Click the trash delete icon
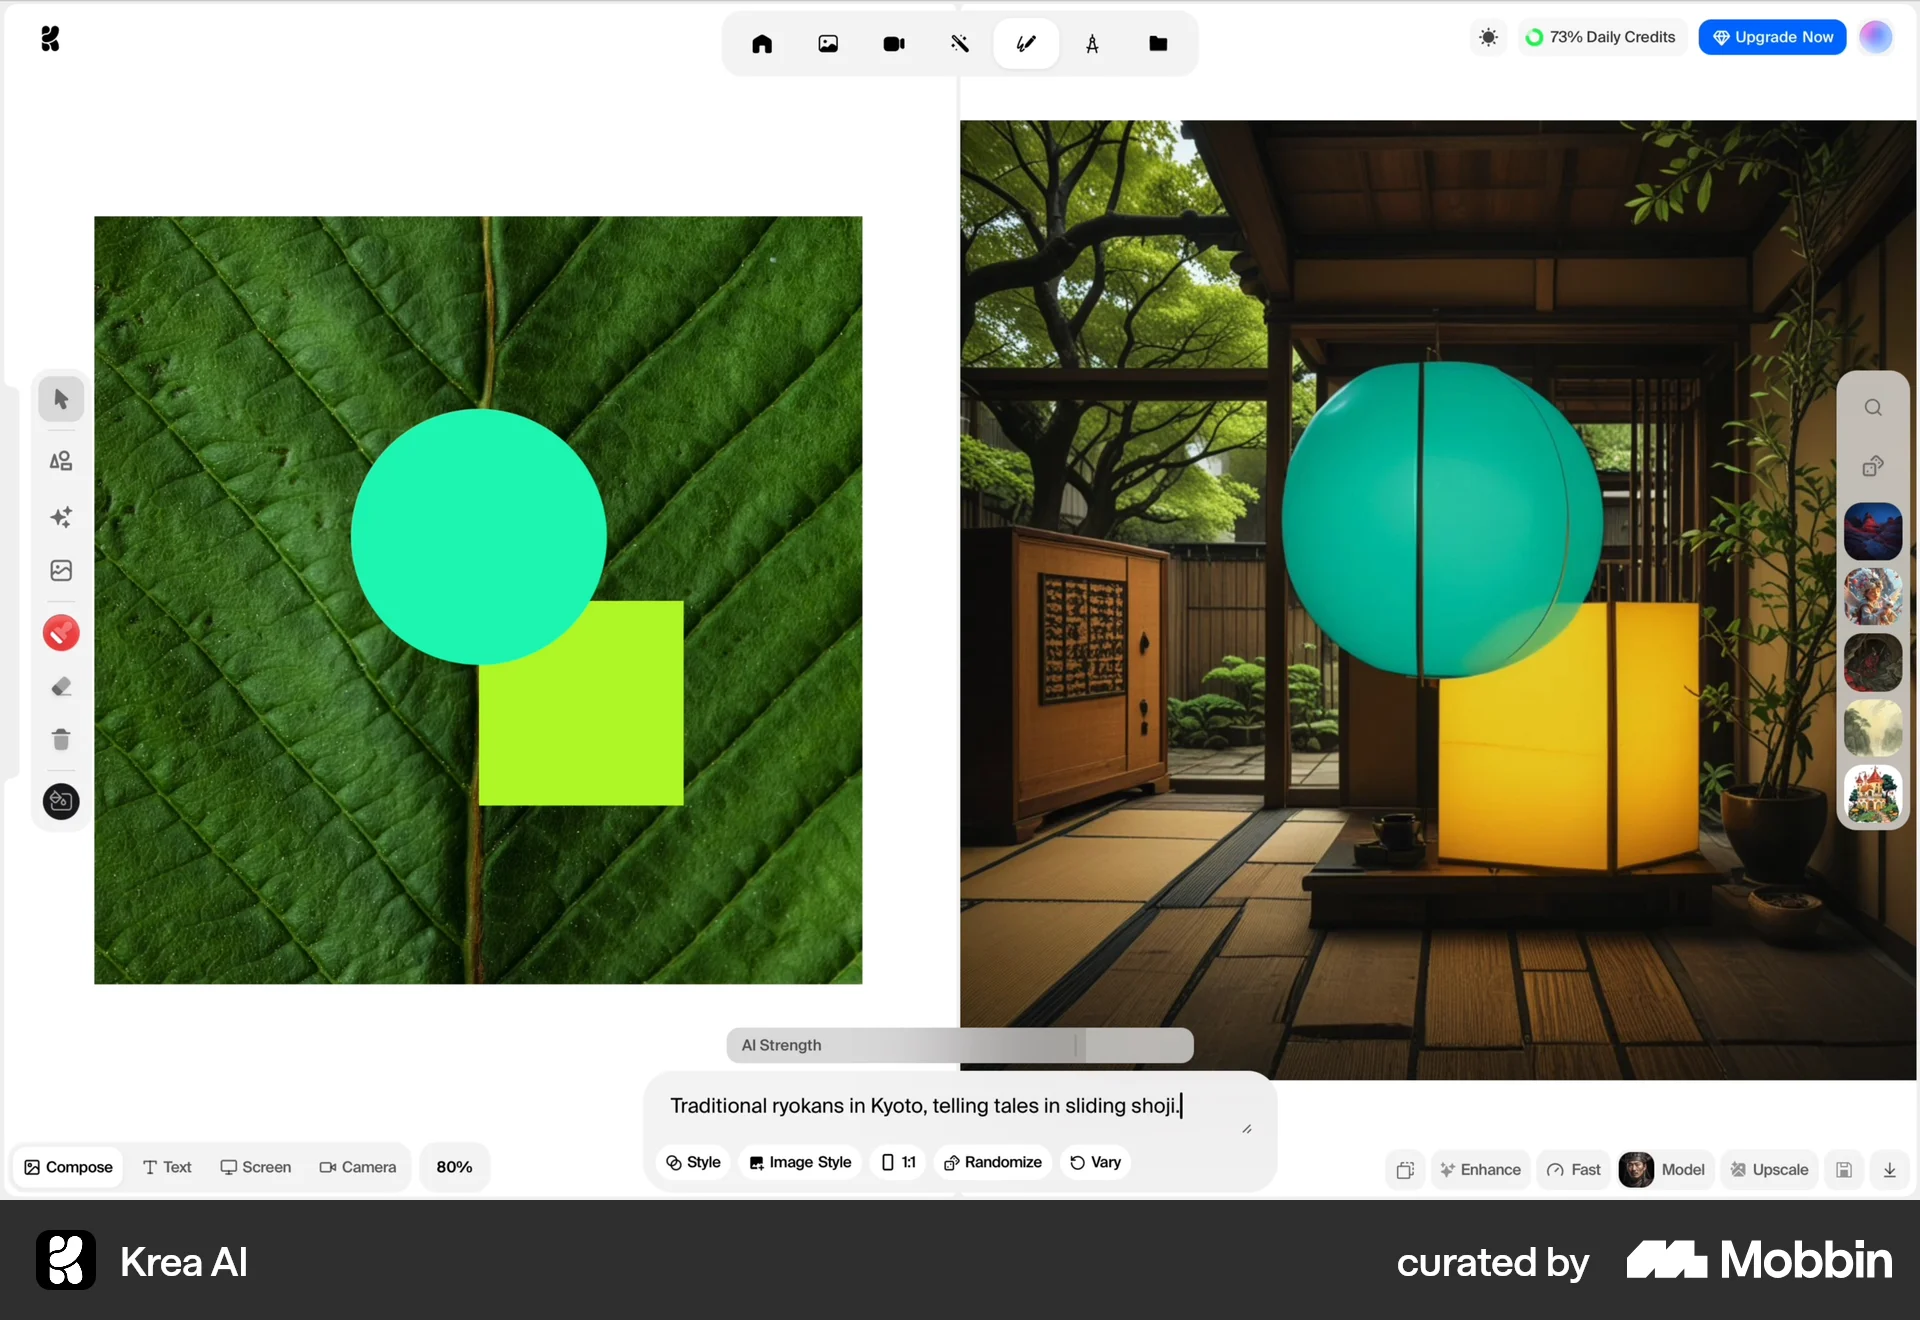1920x1320 pixels. click(61, 740)
